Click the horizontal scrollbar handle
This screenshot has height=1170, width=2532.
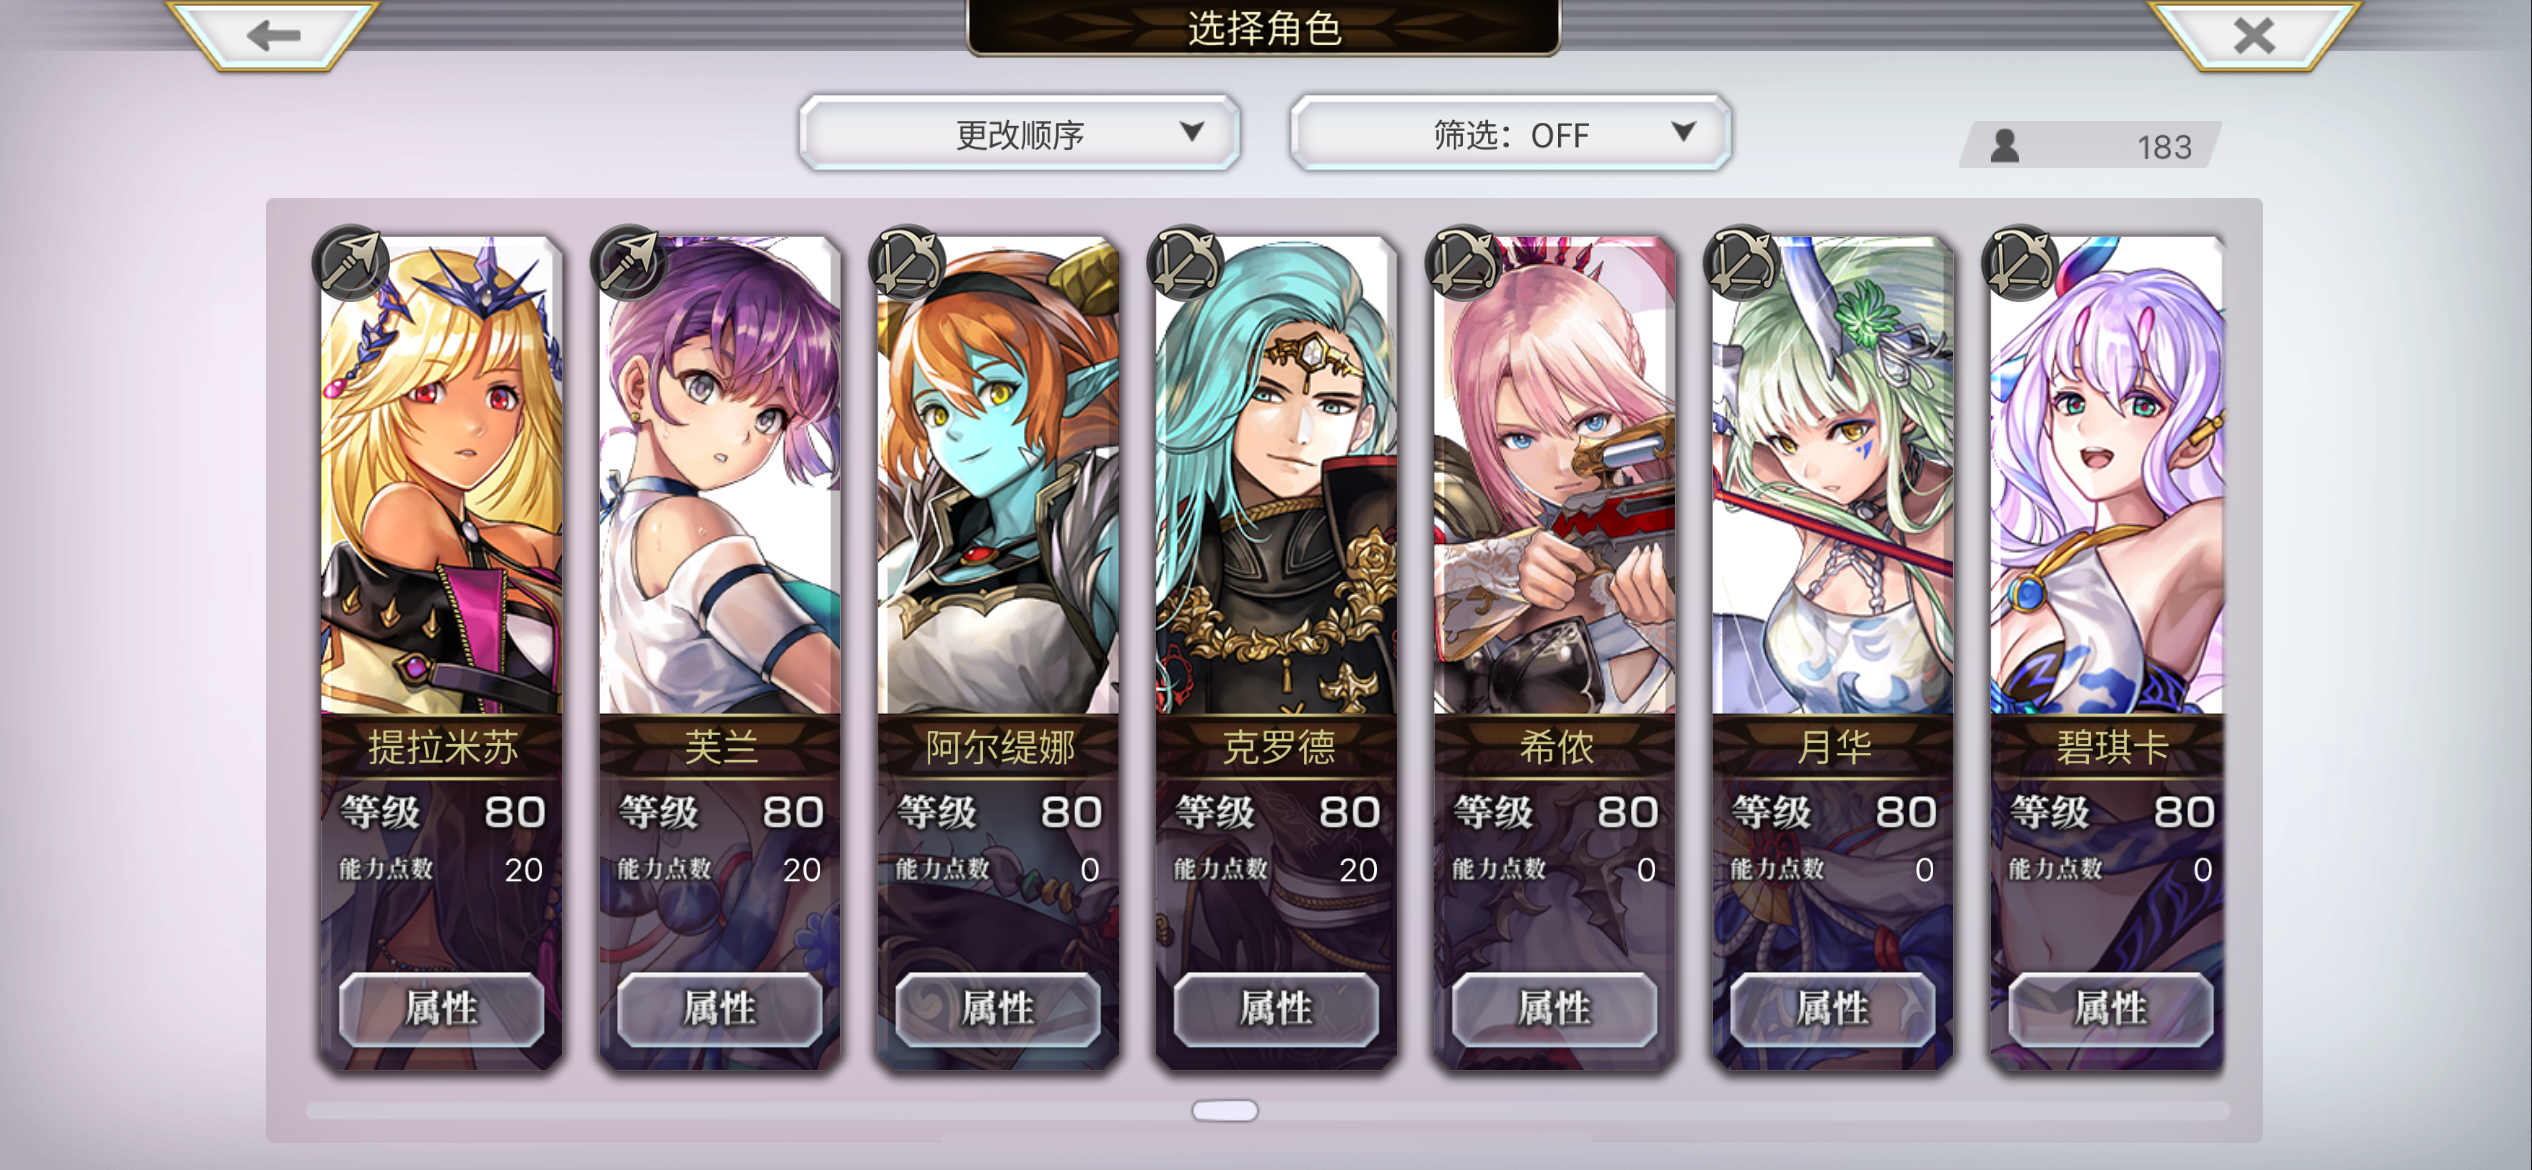[x=1225, y=1110]
